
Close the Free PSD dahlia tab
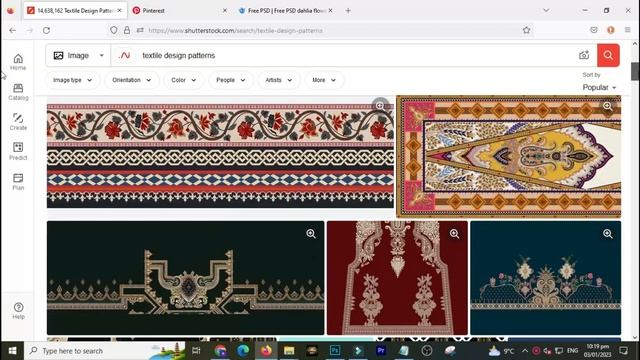(x=330, y=11)
